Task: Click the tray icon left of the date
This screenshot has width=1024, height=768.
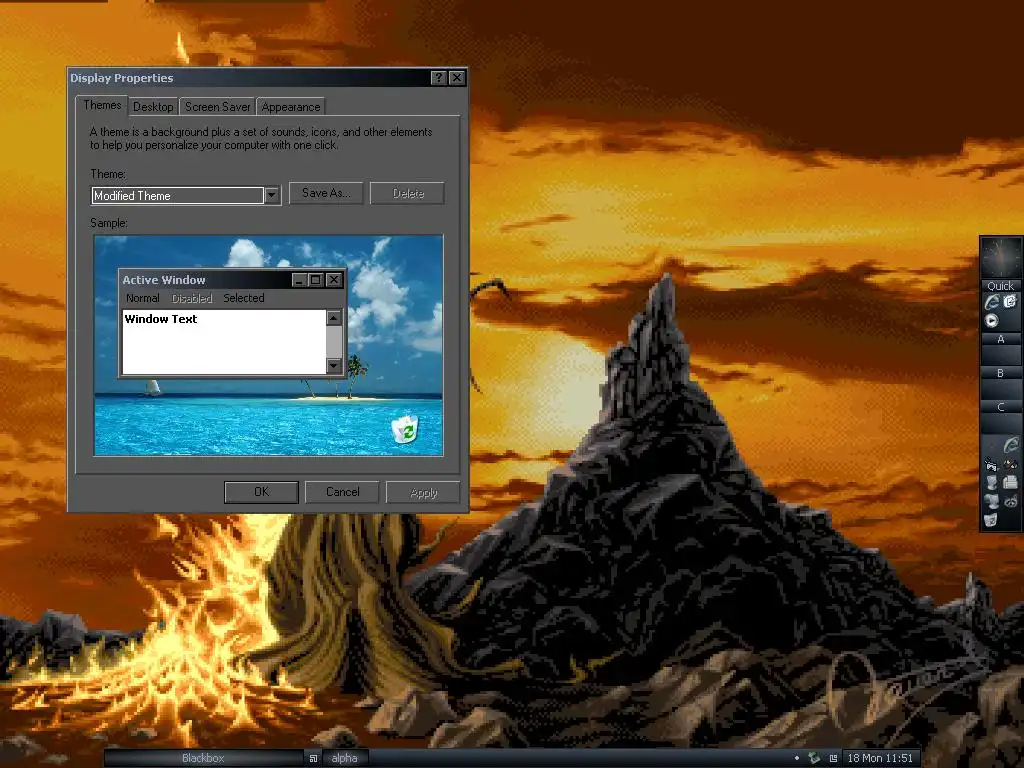Action: [833, 758]
